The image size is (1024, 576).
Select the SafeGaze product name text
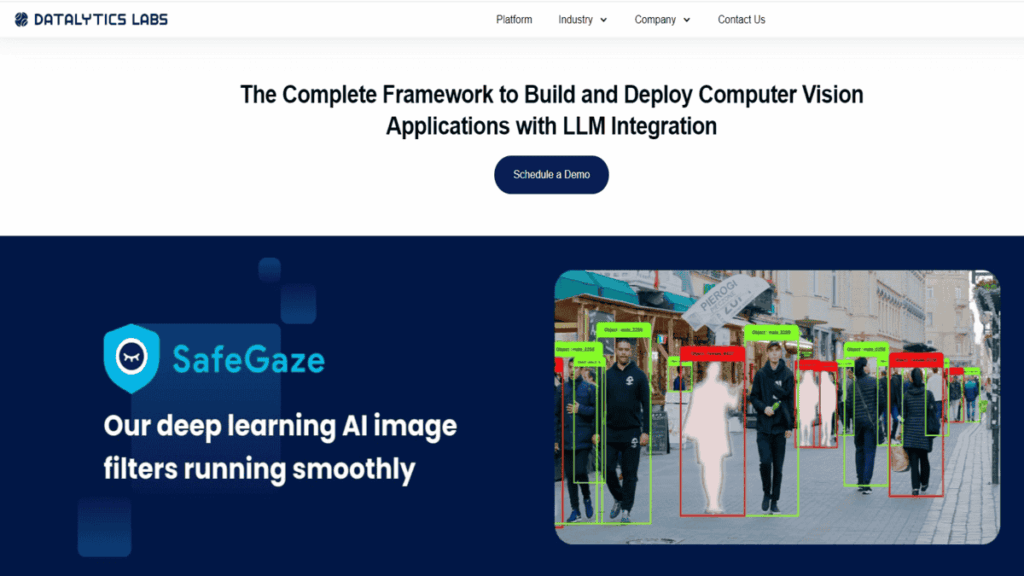pyautogui.click(x=248, y=360)
